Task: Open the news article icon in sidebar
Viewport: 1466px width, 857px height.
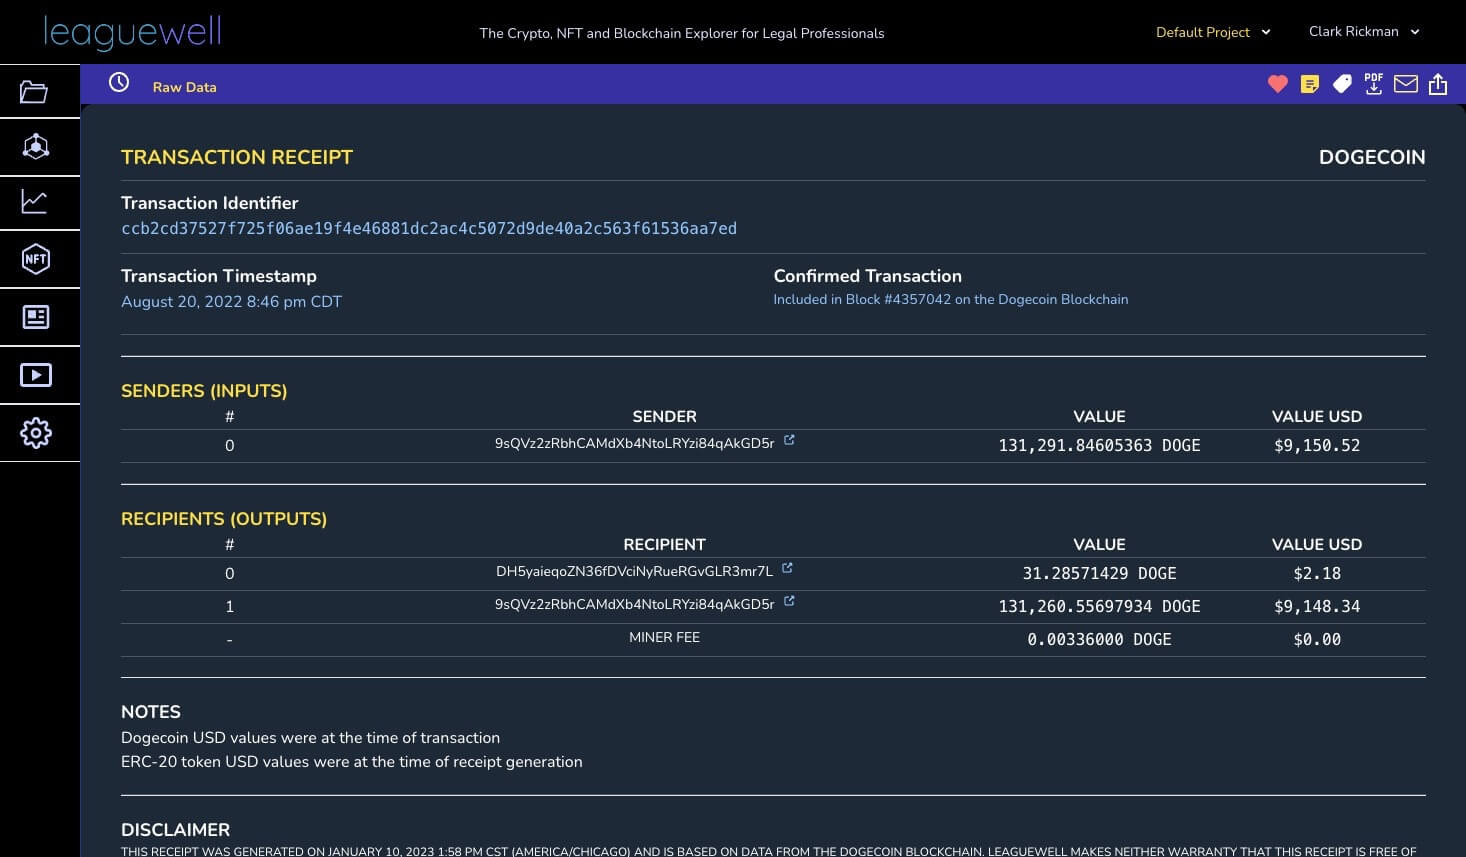Action: 36,317
